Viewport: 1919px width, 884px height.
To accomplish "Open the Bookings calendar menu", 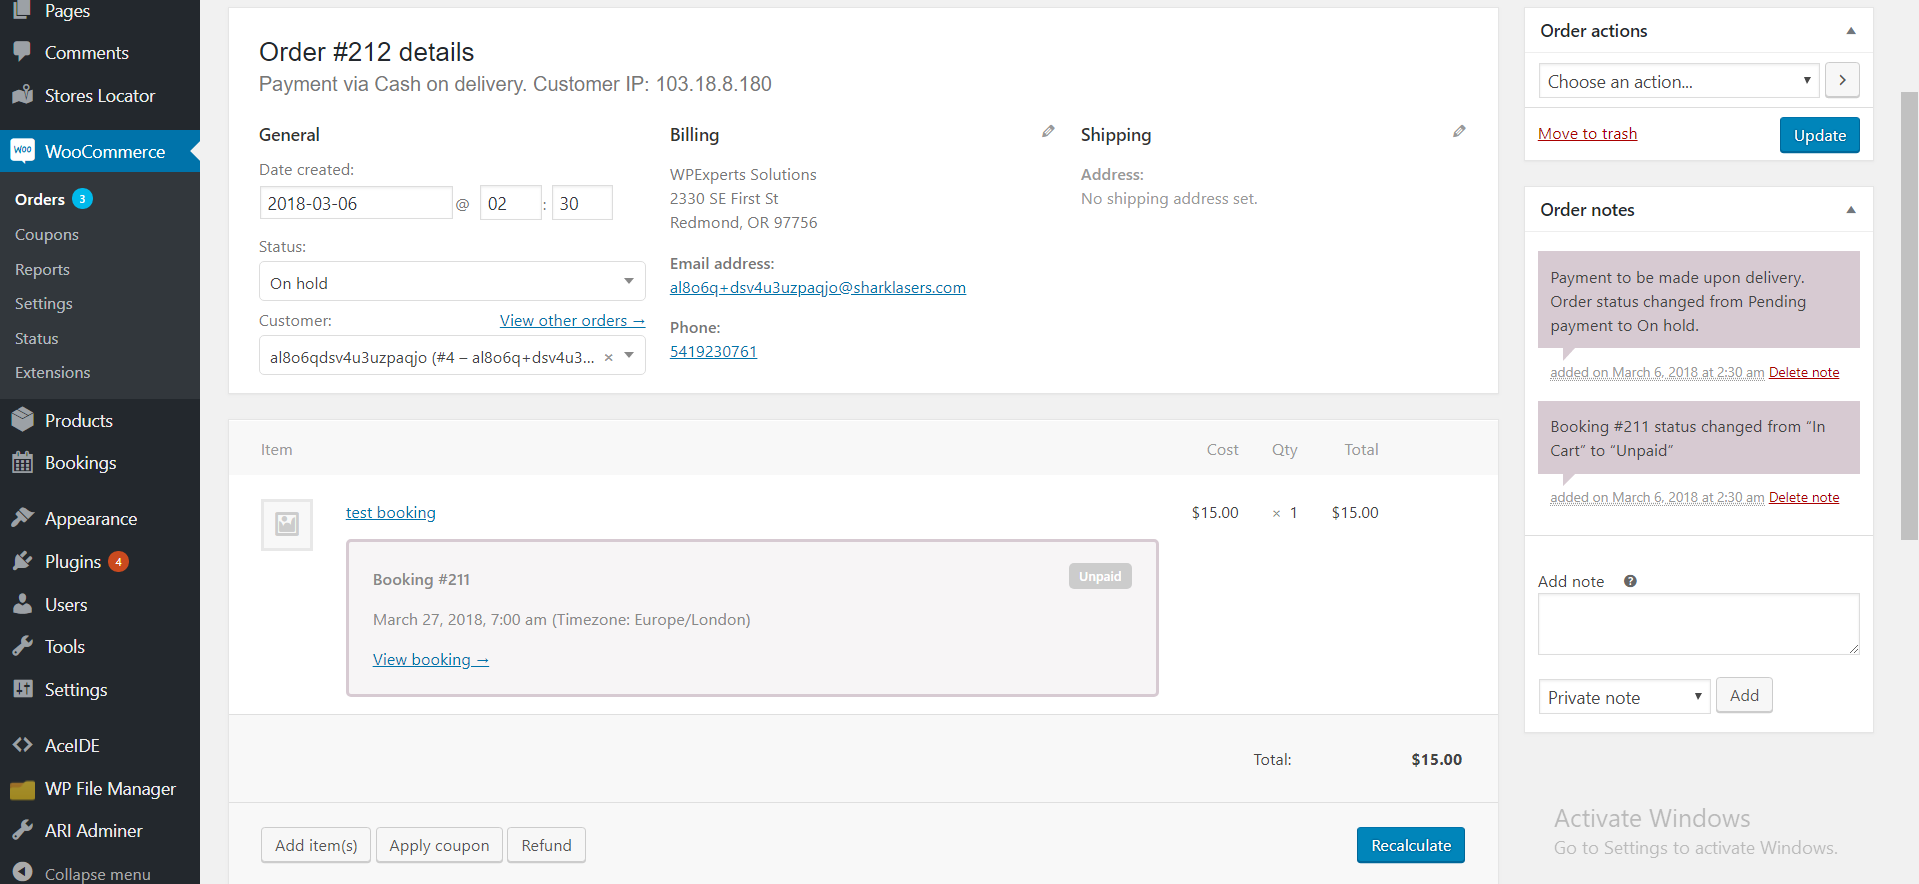I will click(x=80, y=463).
